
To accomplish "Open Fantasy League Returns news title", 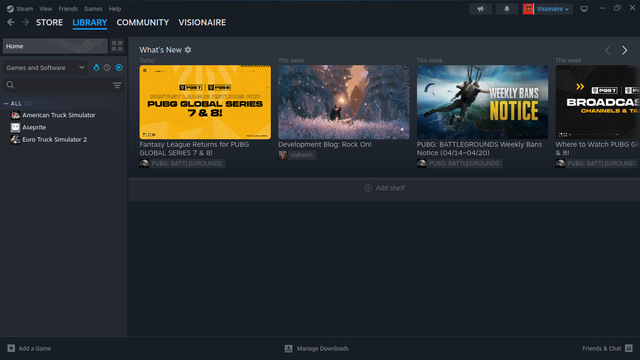I will click(x=194, y=149).
